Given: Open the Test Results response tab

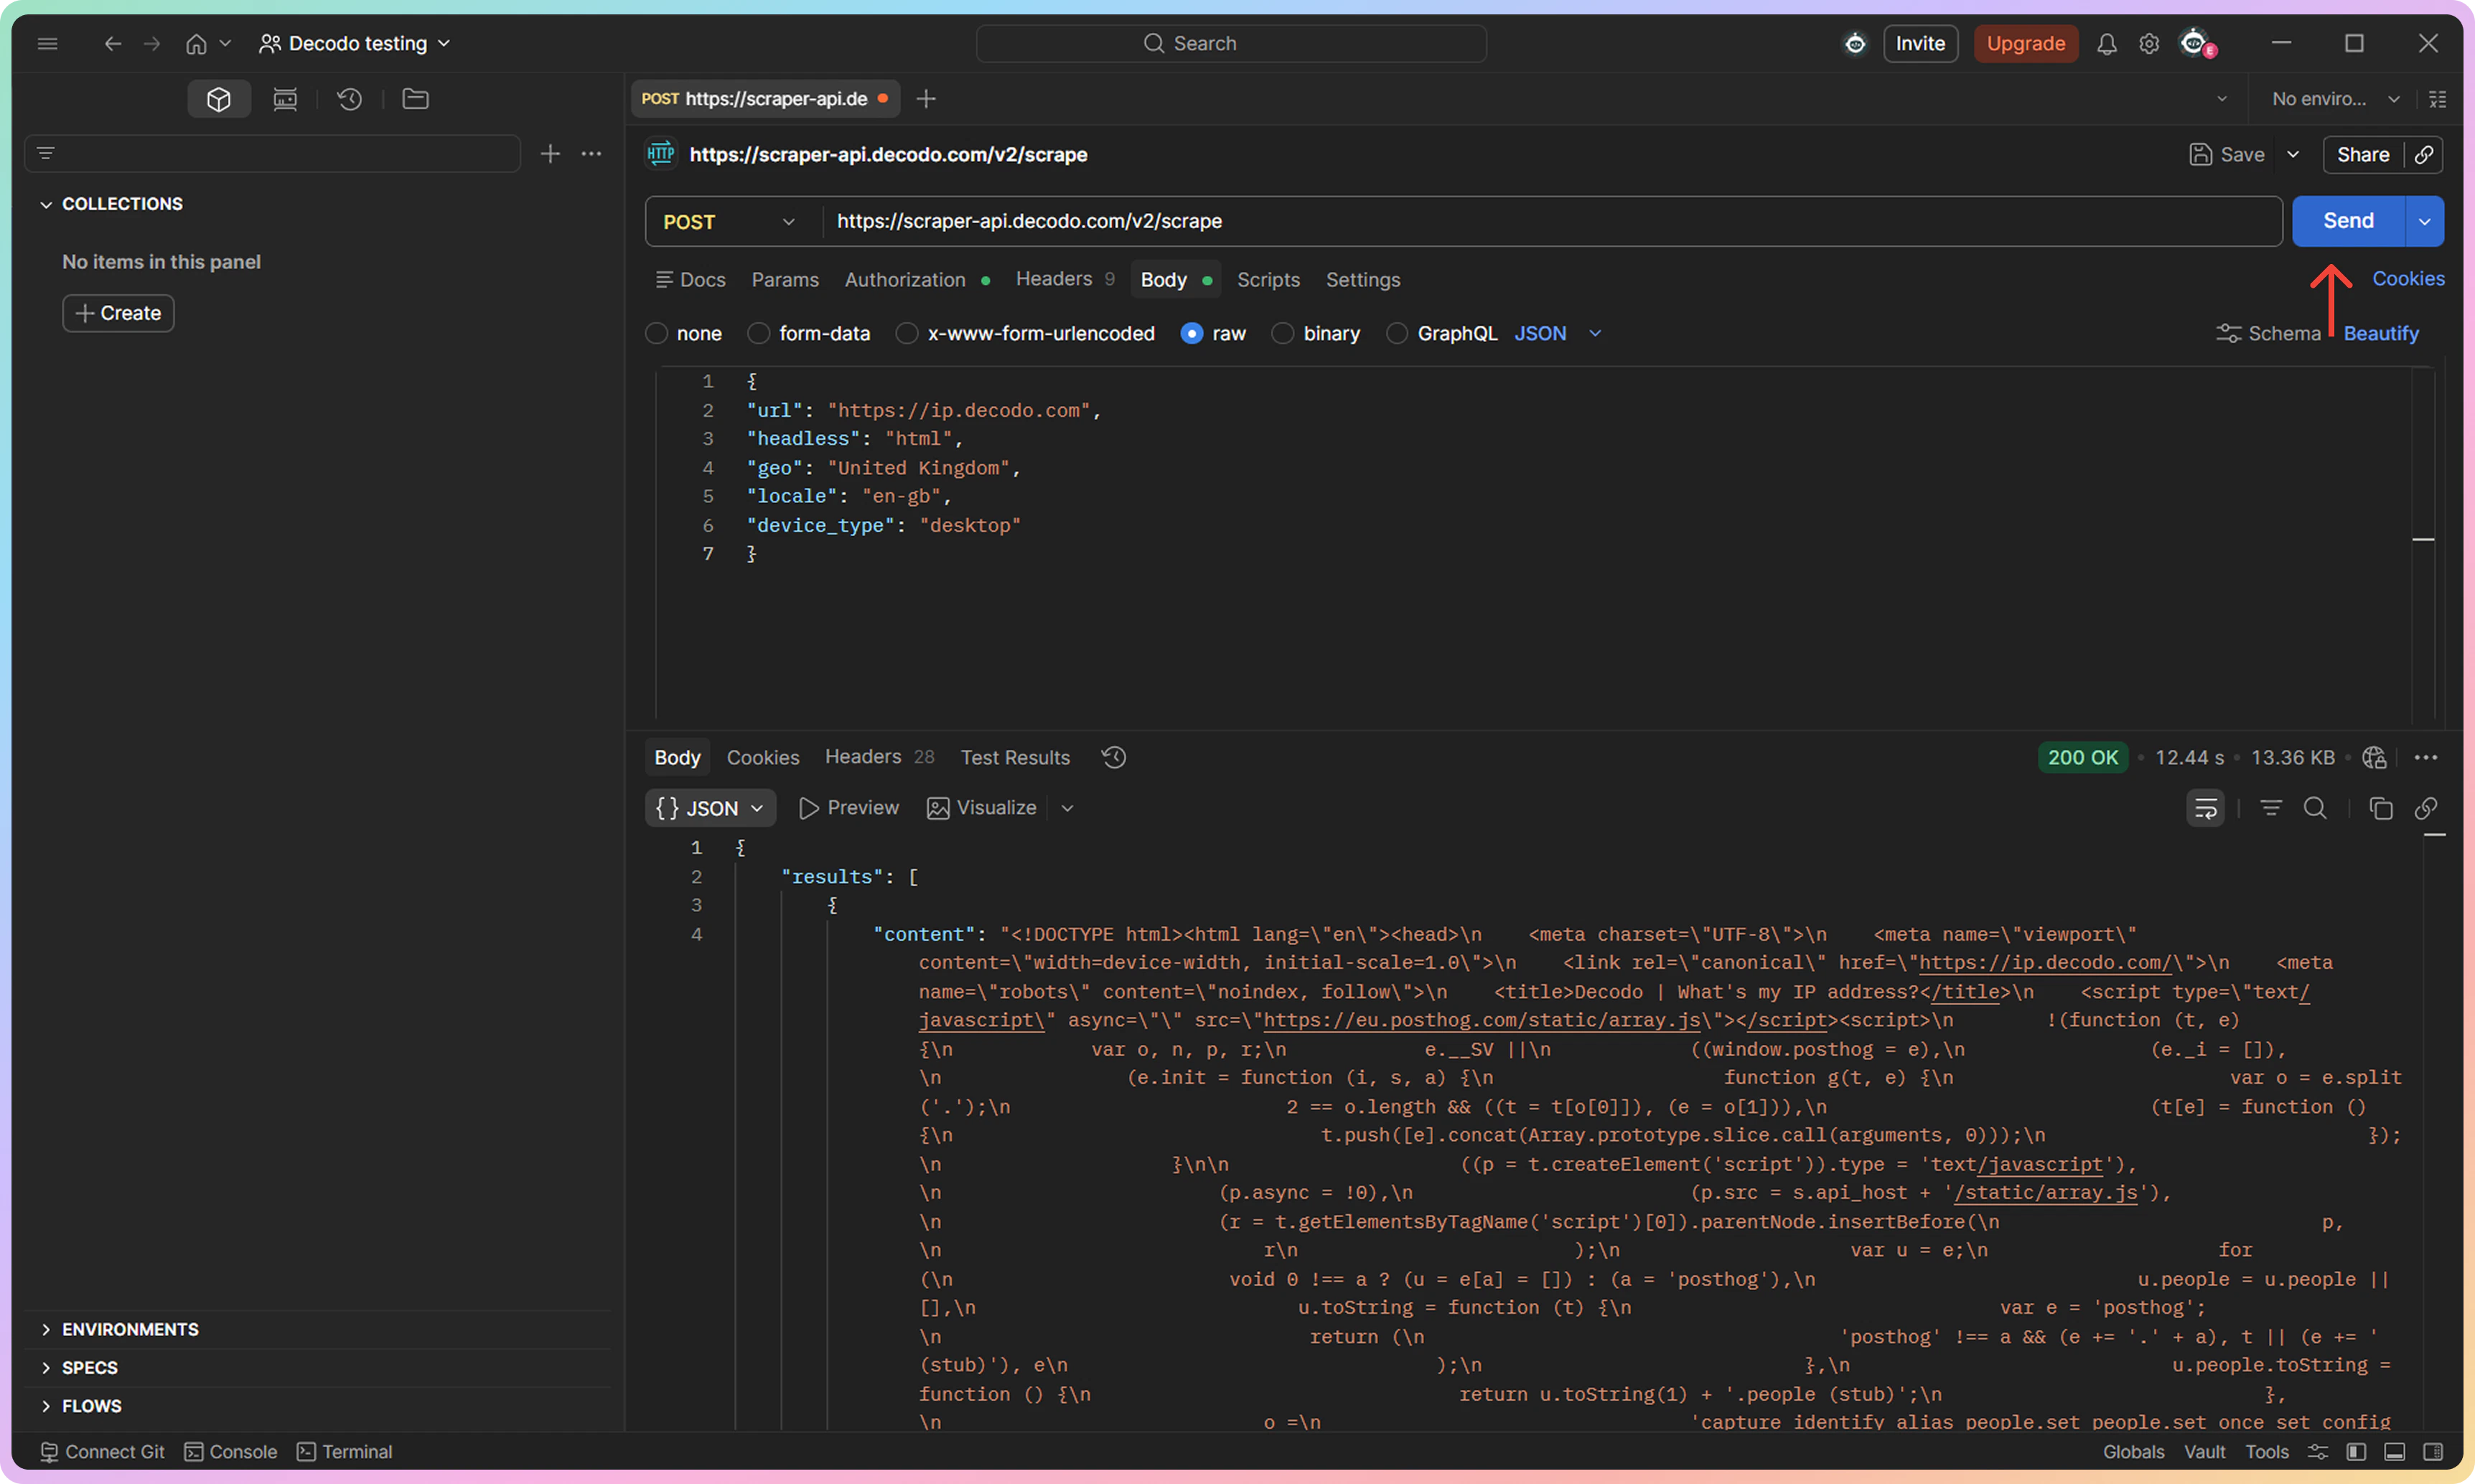Looking at the screenshot, I should (x=1015, y=757).
